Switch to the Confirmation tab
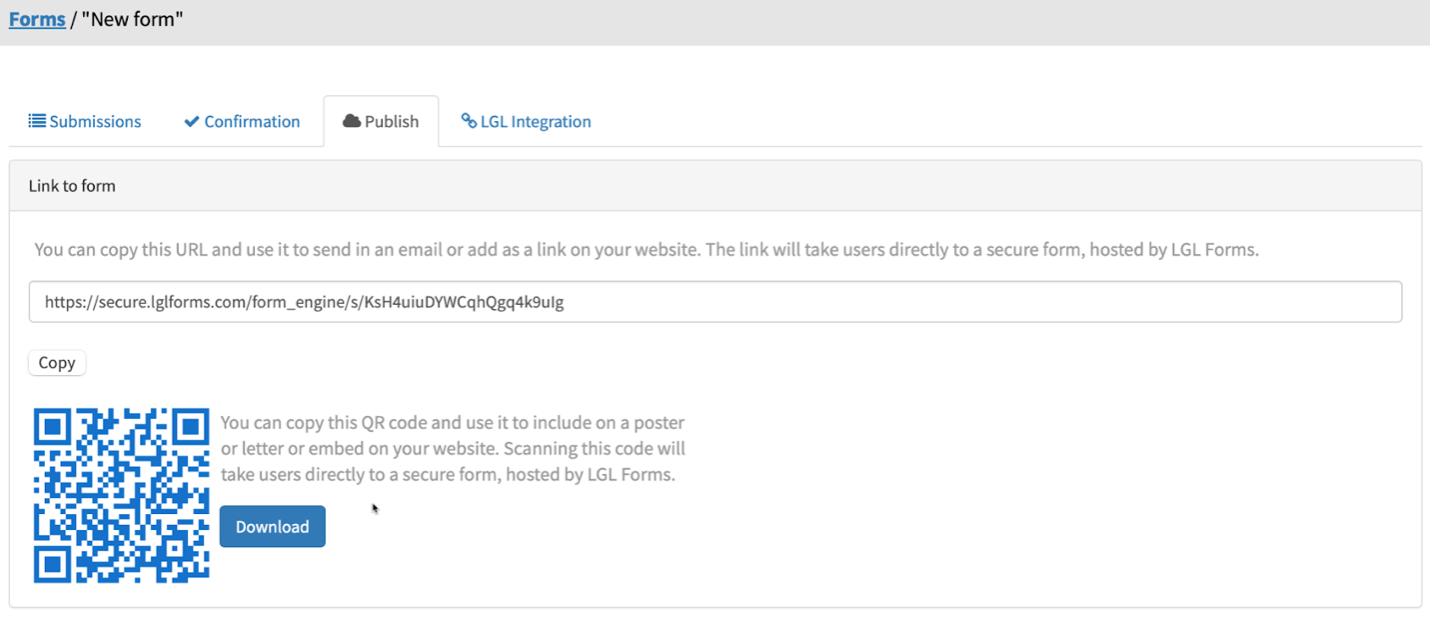 pos(252,121)
